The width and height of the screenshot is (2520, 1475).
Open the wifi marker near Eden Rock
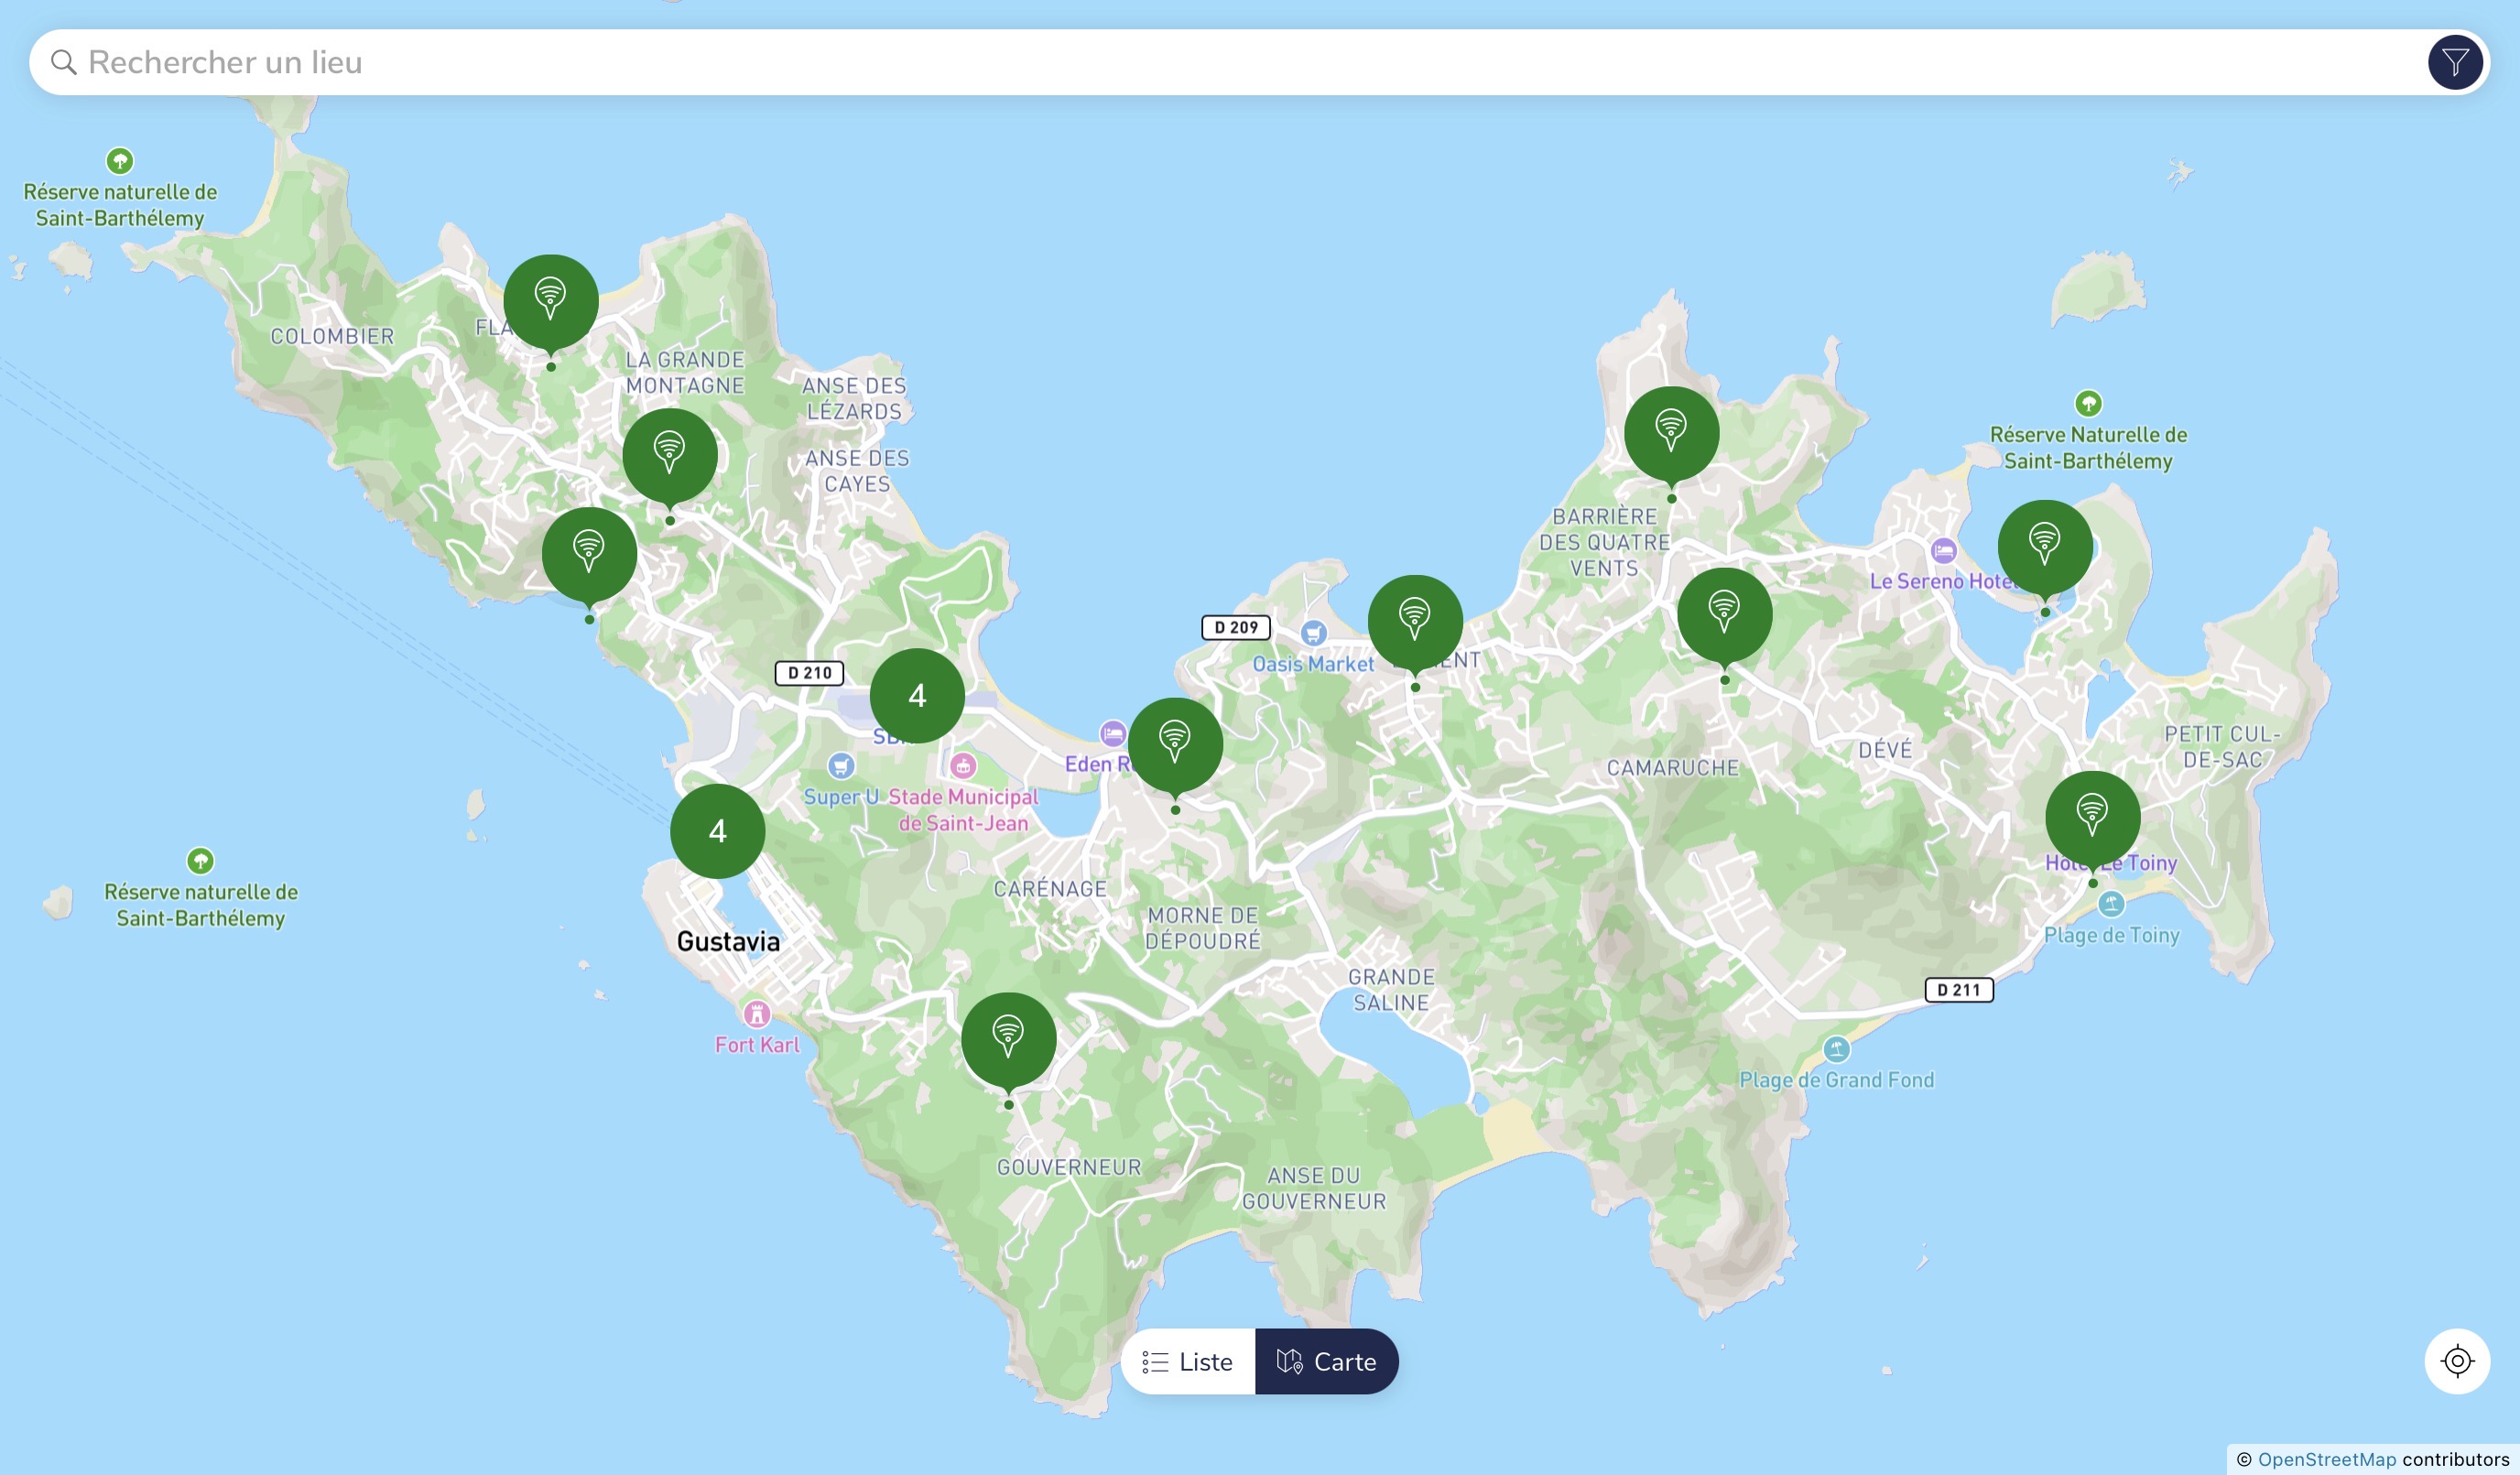pyautogui.click(x=1175, y=744)
